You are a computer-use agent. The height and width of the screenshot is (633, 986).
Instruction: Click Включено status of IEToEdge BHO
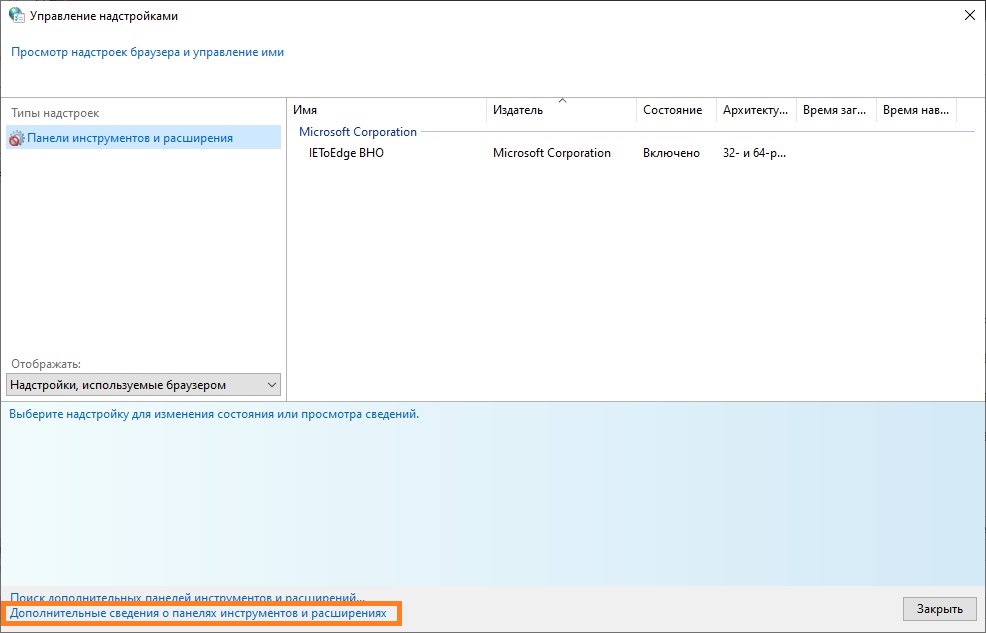[x=671, y=153]
